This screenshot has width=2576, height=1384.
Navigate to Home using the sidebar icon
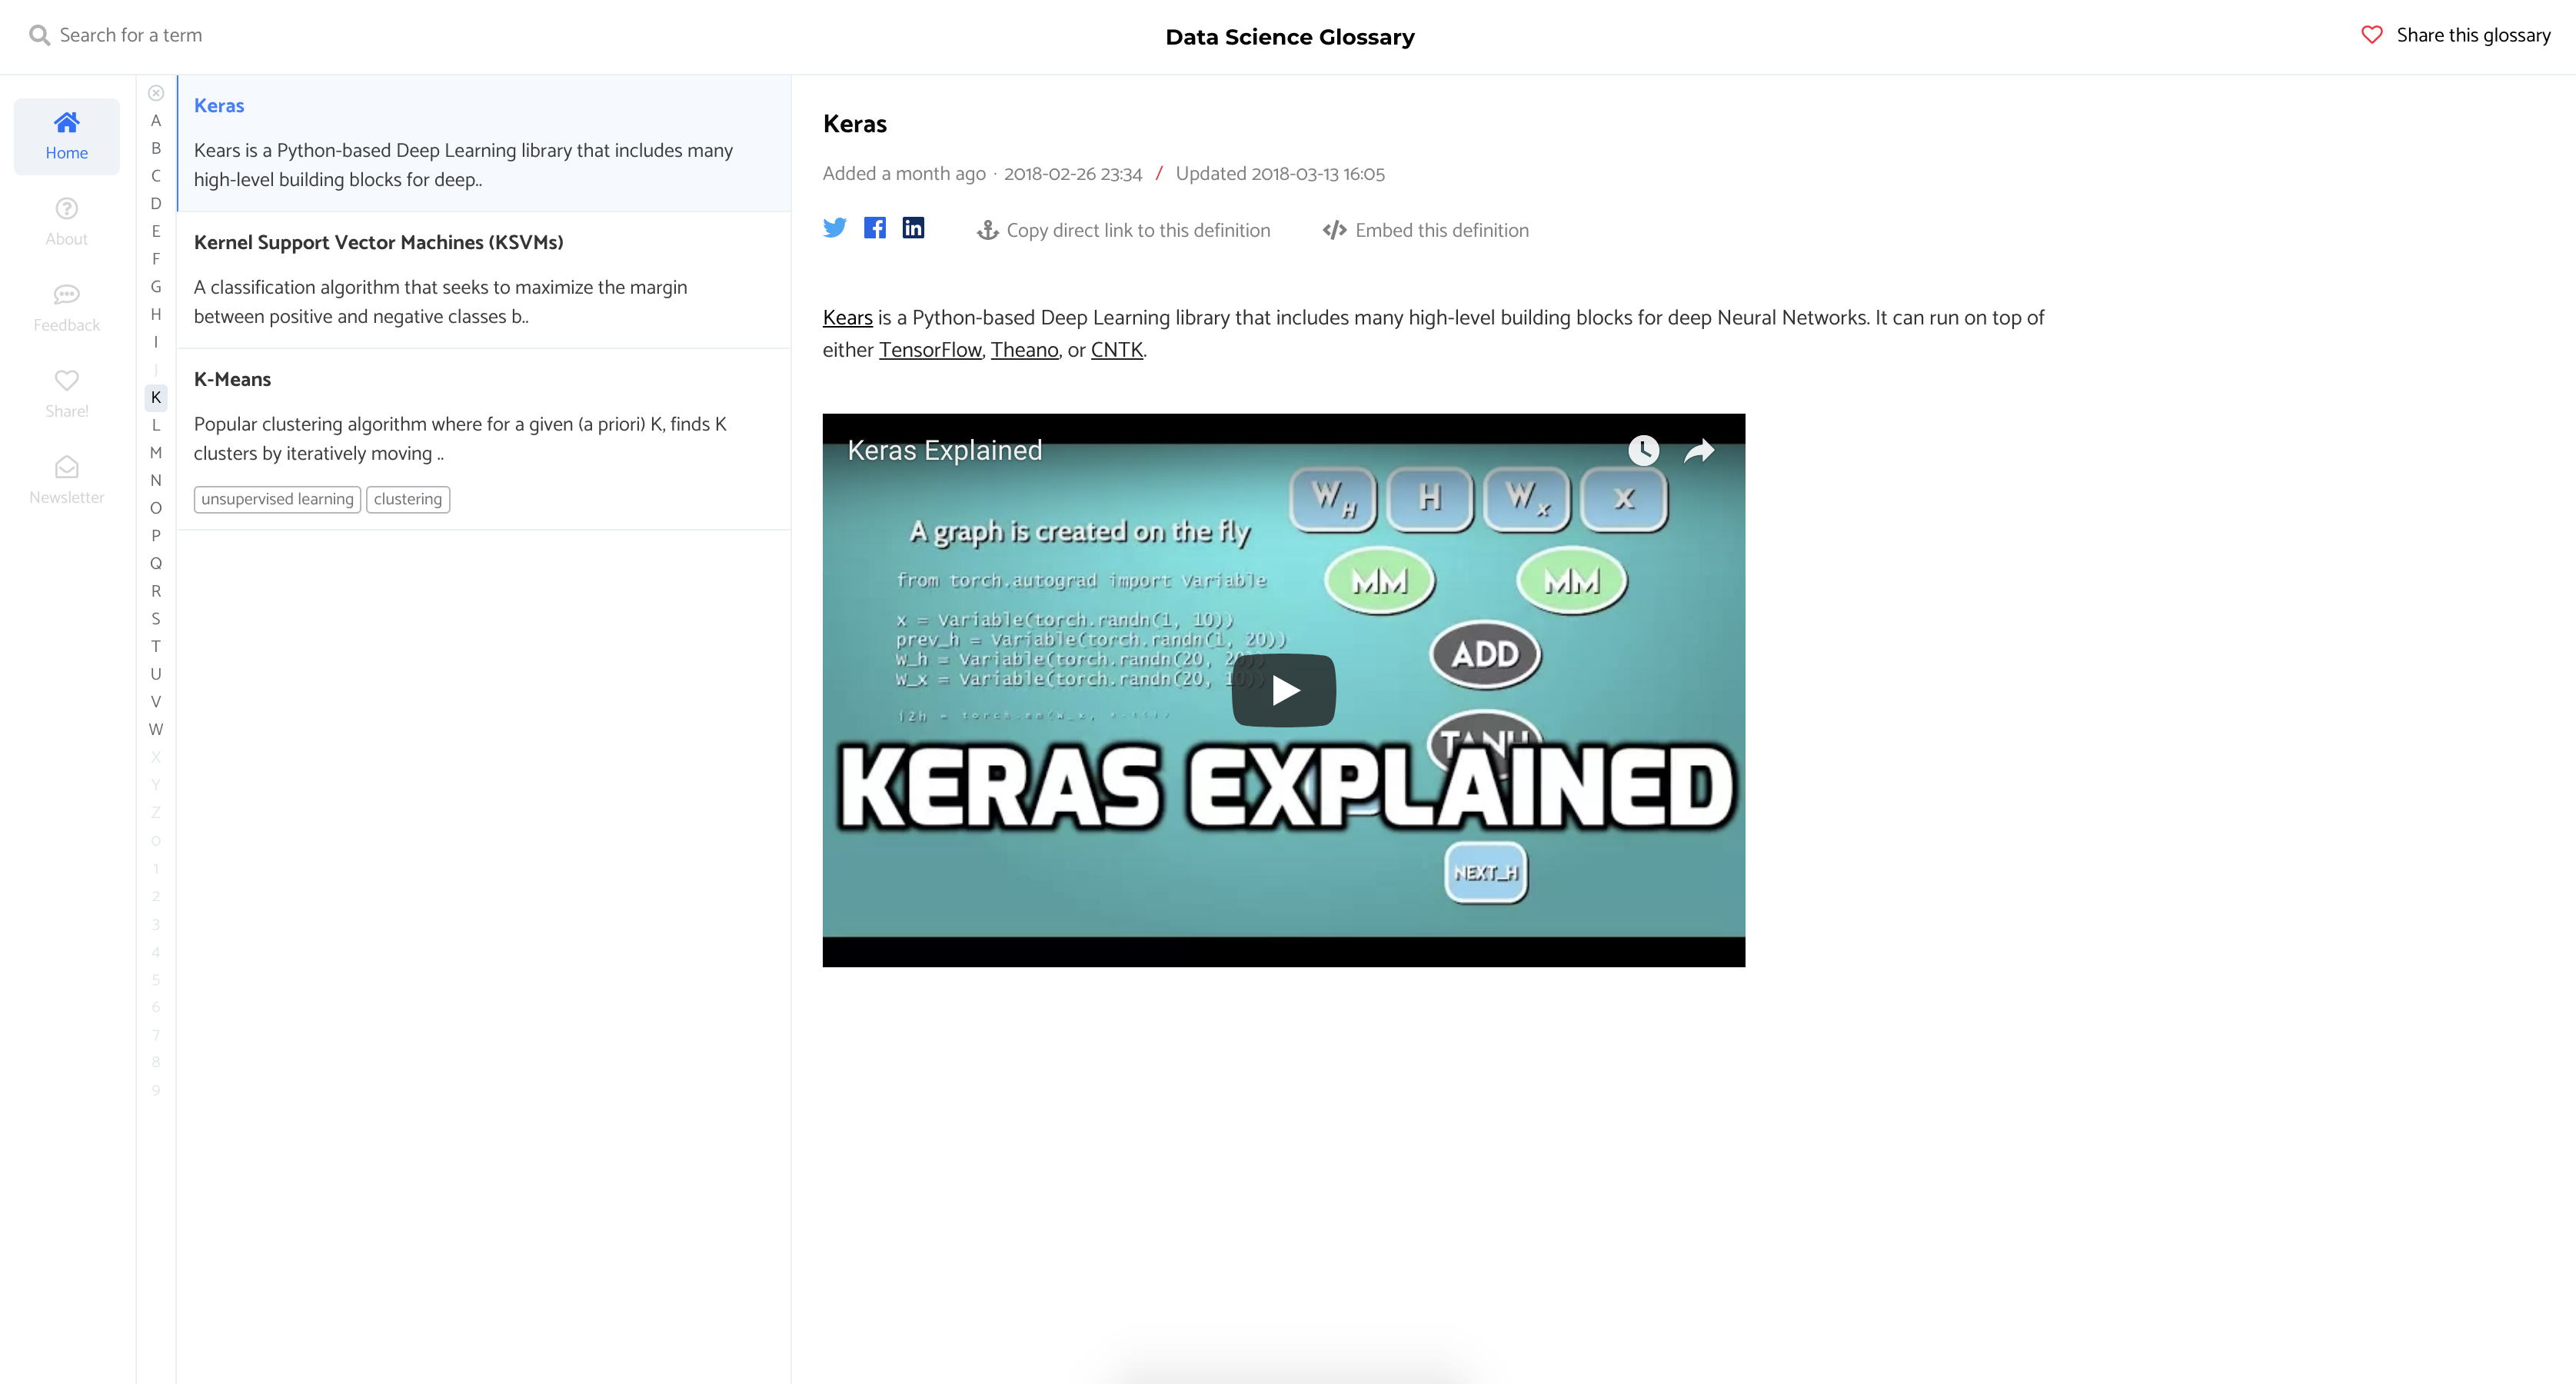tap(66, 136)
